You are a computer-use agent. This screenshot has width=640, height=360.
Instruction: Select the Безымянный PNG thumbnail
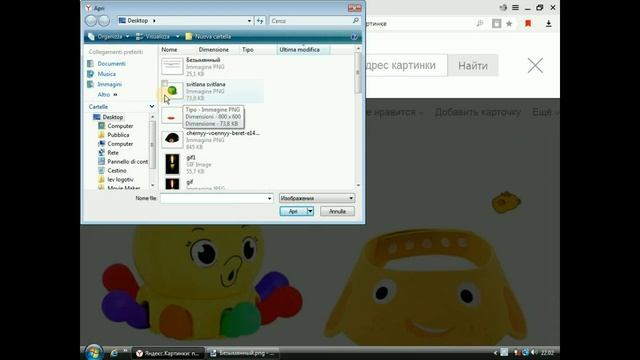pos(172,67)
